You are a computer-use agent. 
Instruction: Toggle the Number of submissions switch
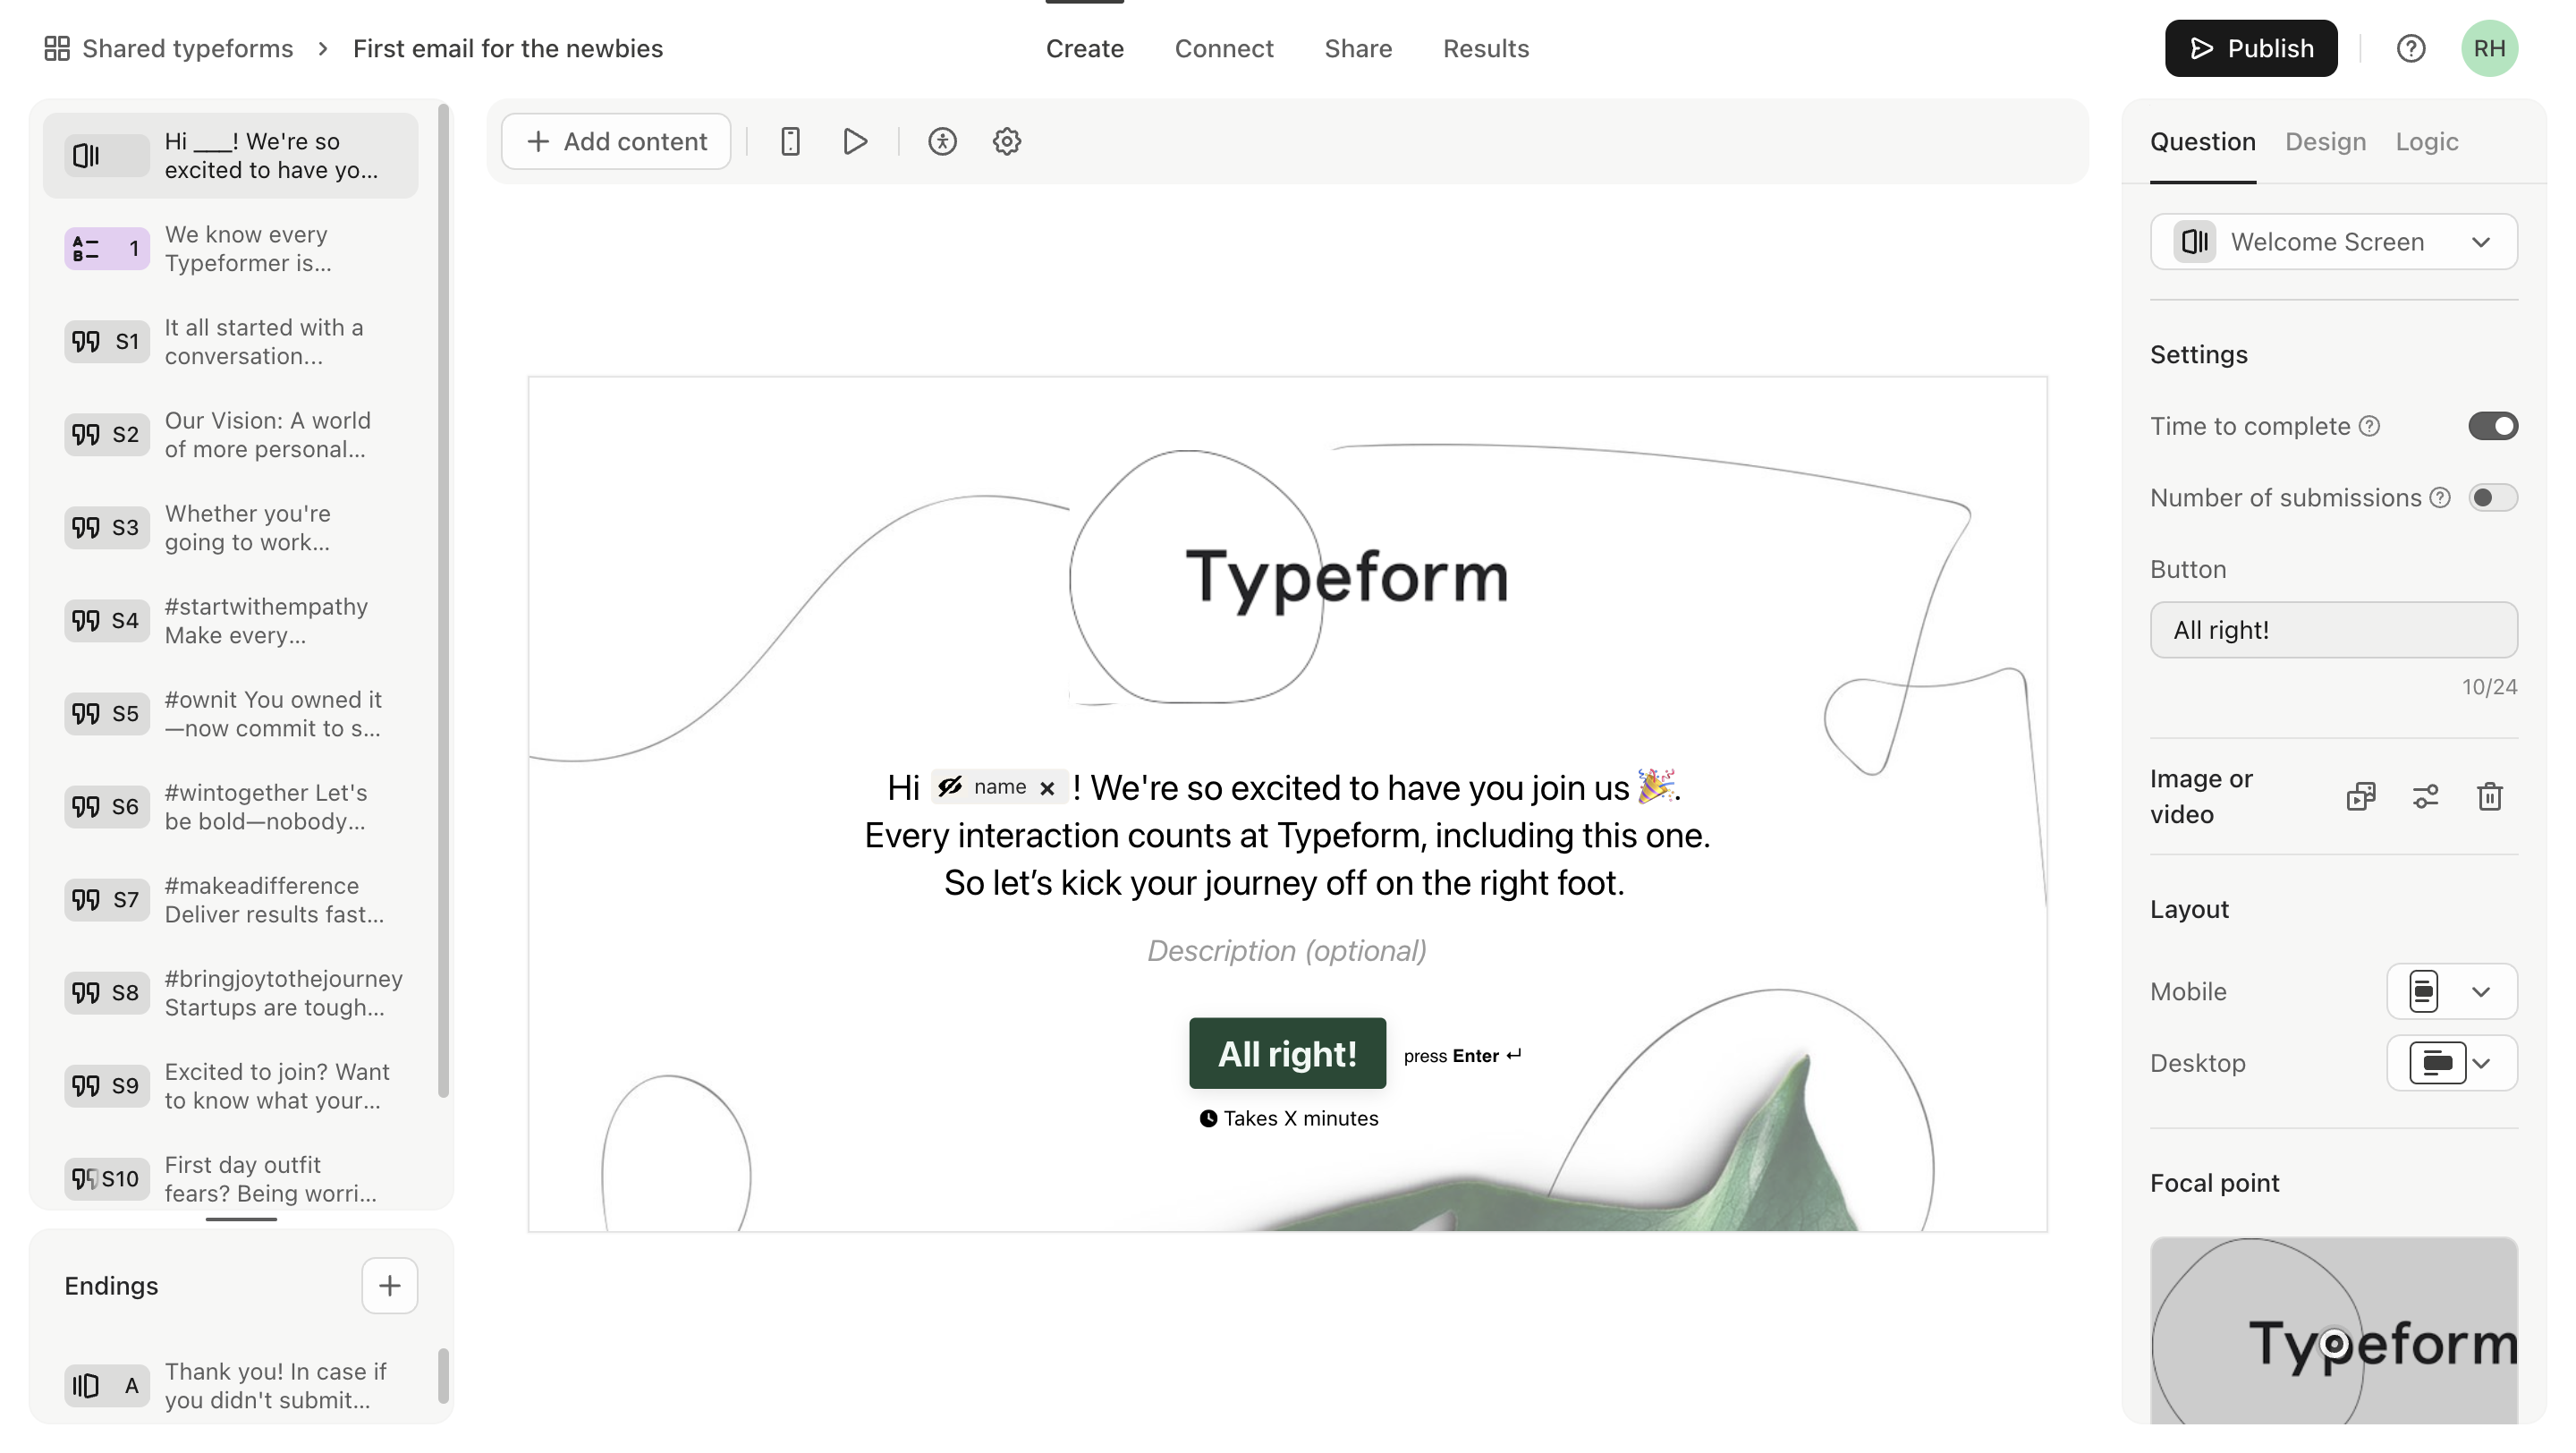click(x=2493, y=497)
